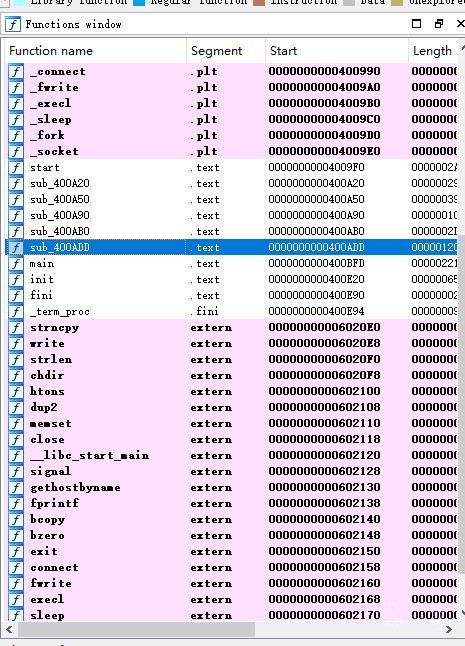
Task: Select the extern execl function name
Action: [x=47, y=599]
